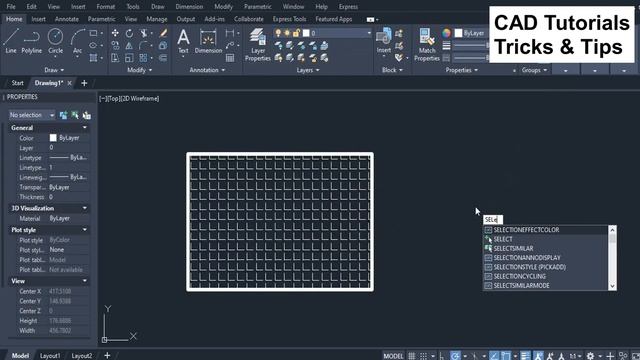Viewport: 640px width, 360px height.
Task: Select the Rotate tool
Action: 129,33
